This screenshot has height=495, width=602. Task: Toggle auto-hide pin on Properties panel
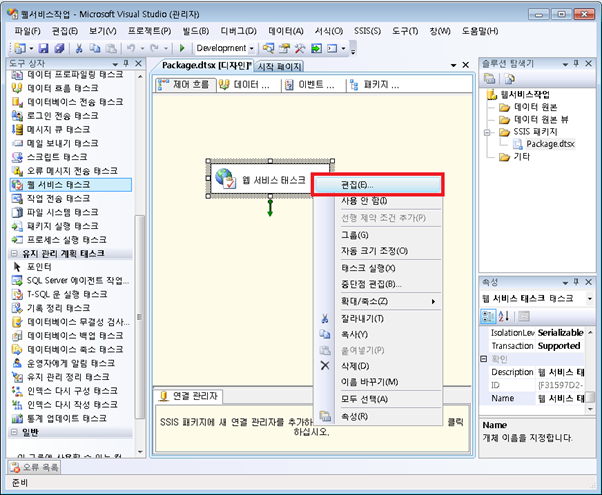[576, 282]
